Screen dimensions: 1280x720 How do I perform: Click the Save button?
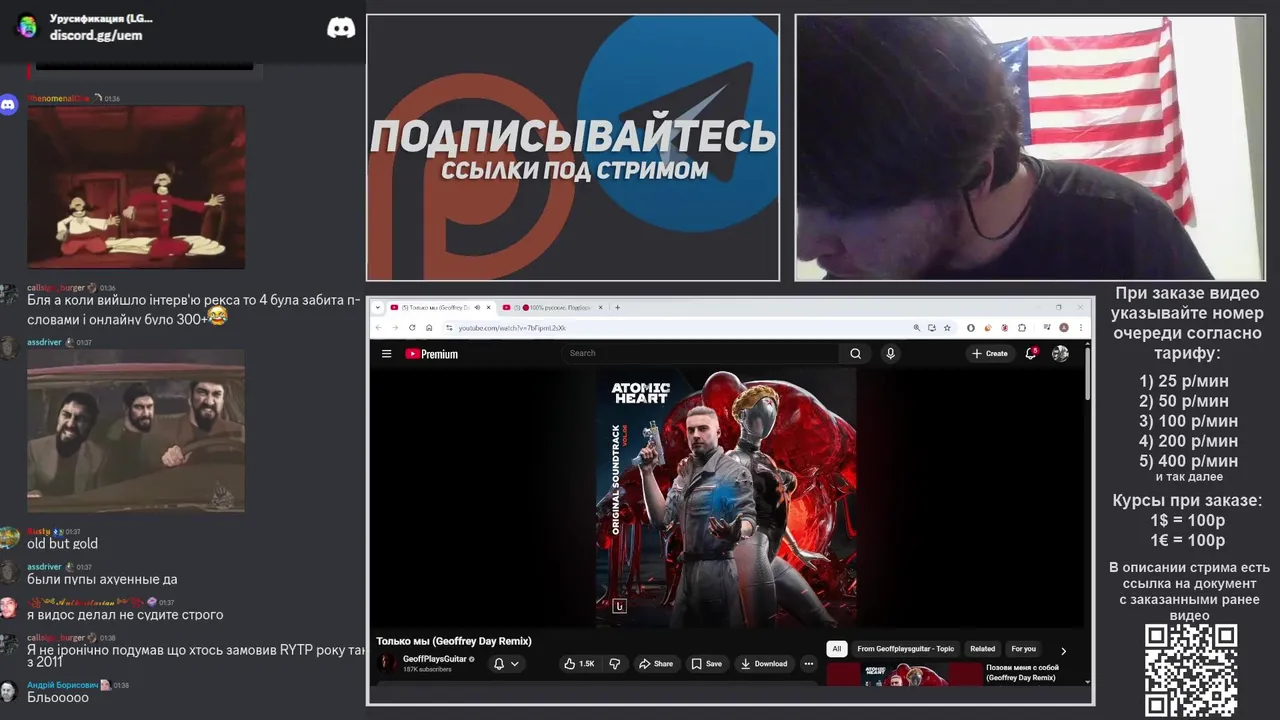click(x=706, y=664)
